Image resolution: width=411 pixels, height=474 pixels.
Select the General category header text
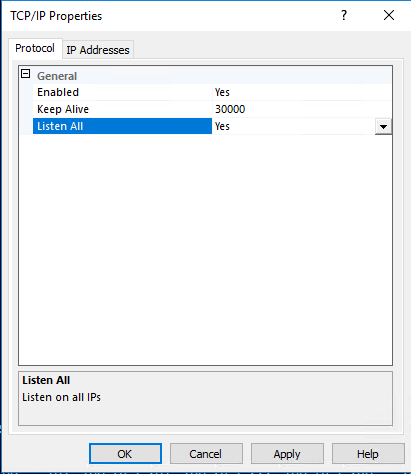pyautogui.click(x=57, y=76)
